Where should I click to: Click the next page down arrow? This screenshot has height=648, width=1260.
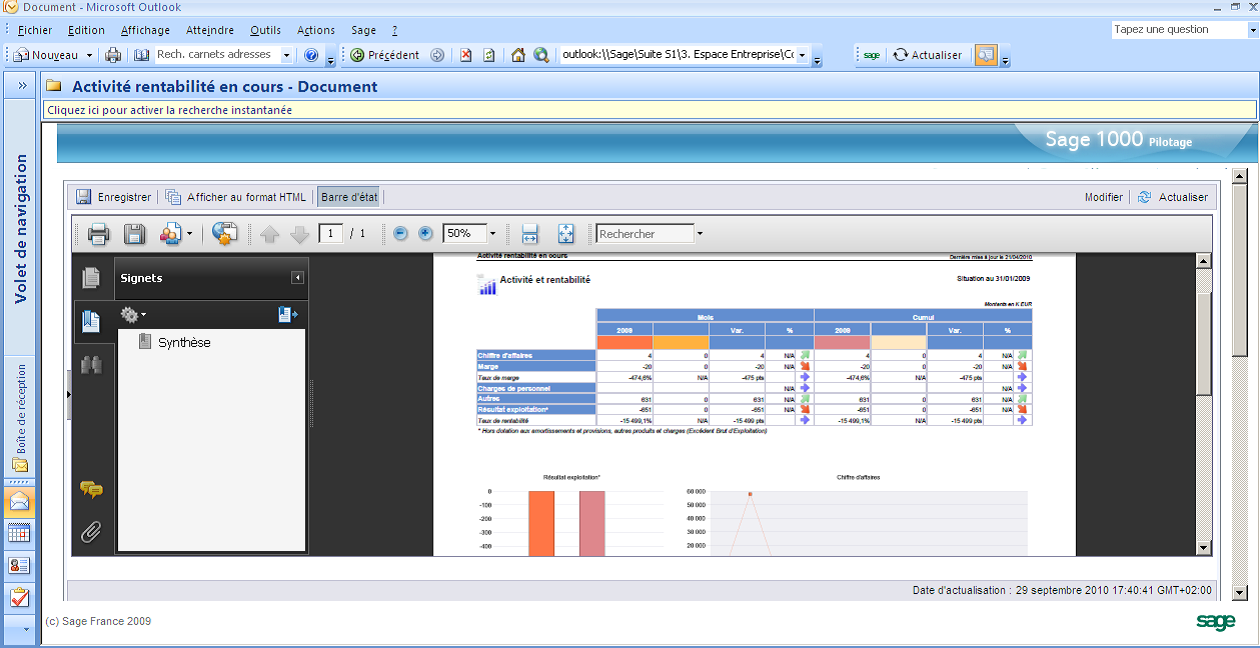click(x=300, y=234)
